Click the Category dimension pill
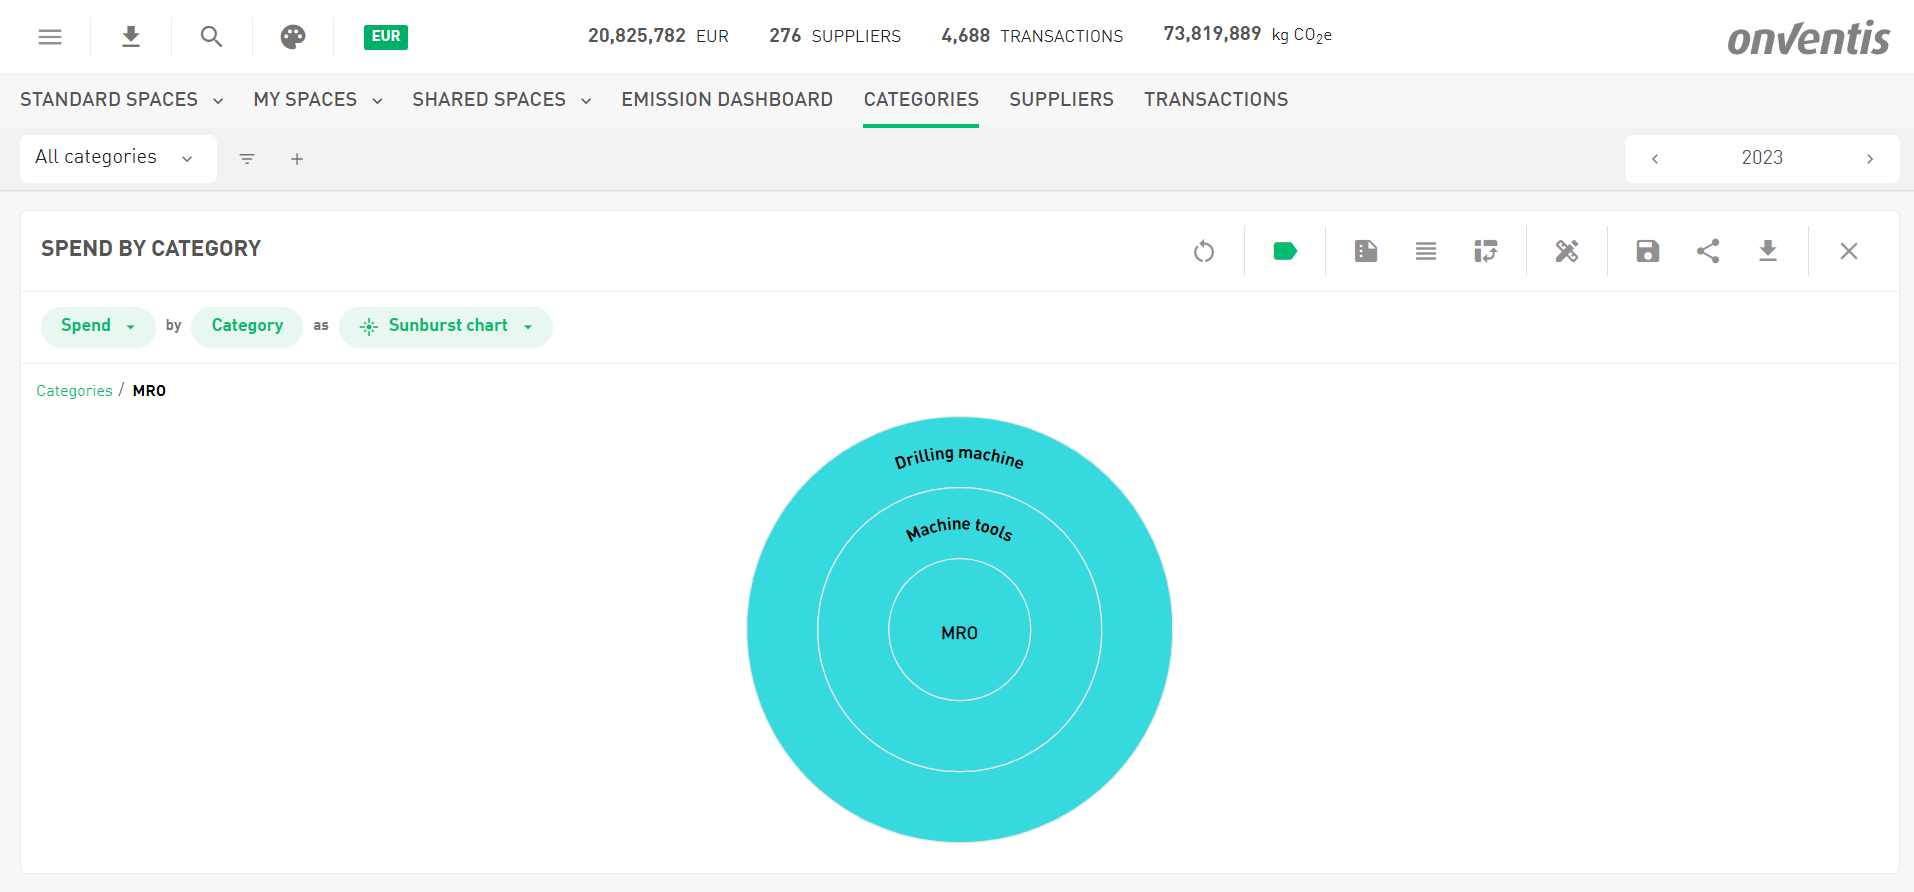This screenshot has width=1914, height=892. [x=247, y=326]
